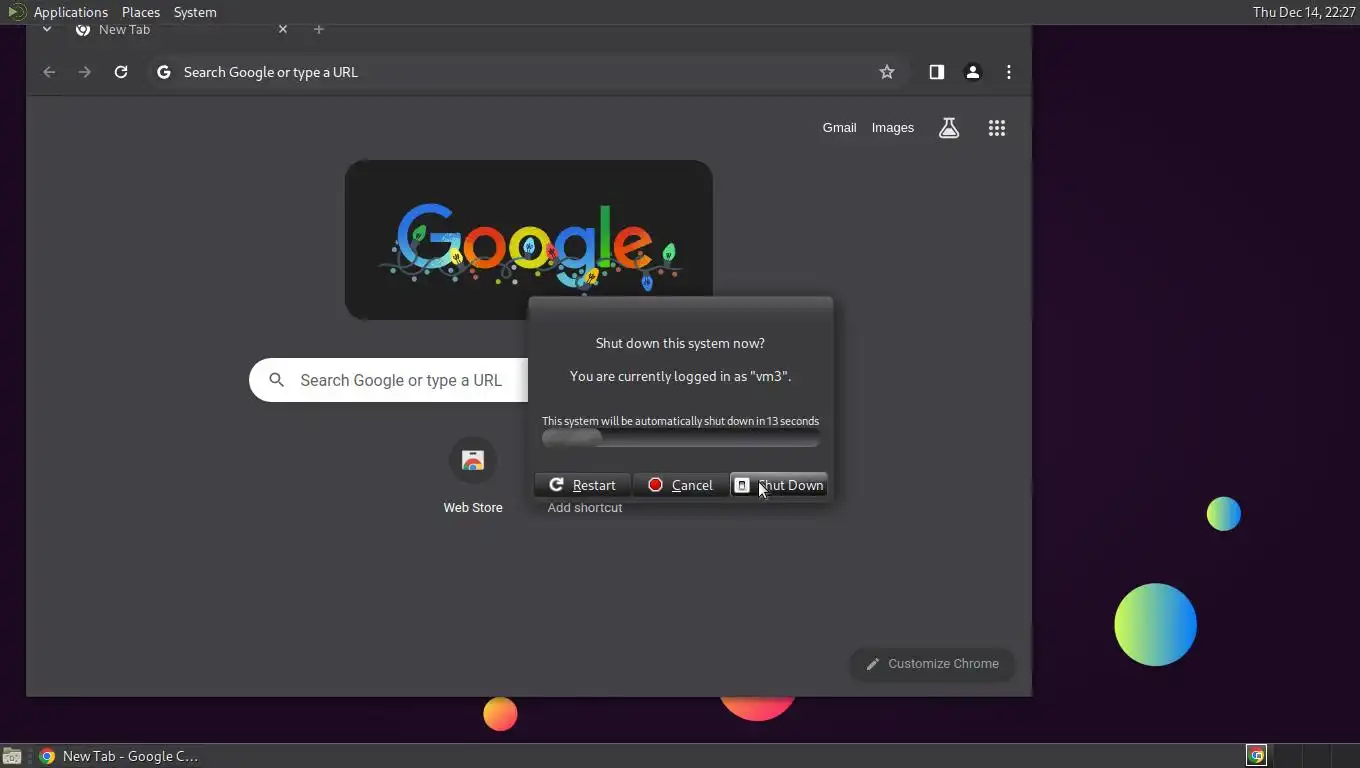Cancel the shutdown dialog
This screenshot has width=1360, height=768.
pyautogui.click(x=680, y=485)
